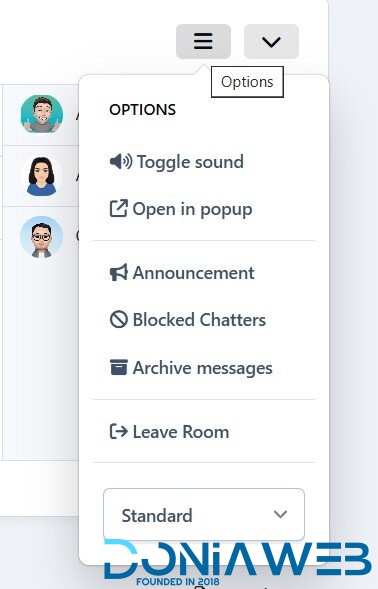Select the teal-background thumbs-up avatar
The width and height of the screenshot is (378, 589).
point(42,114)
